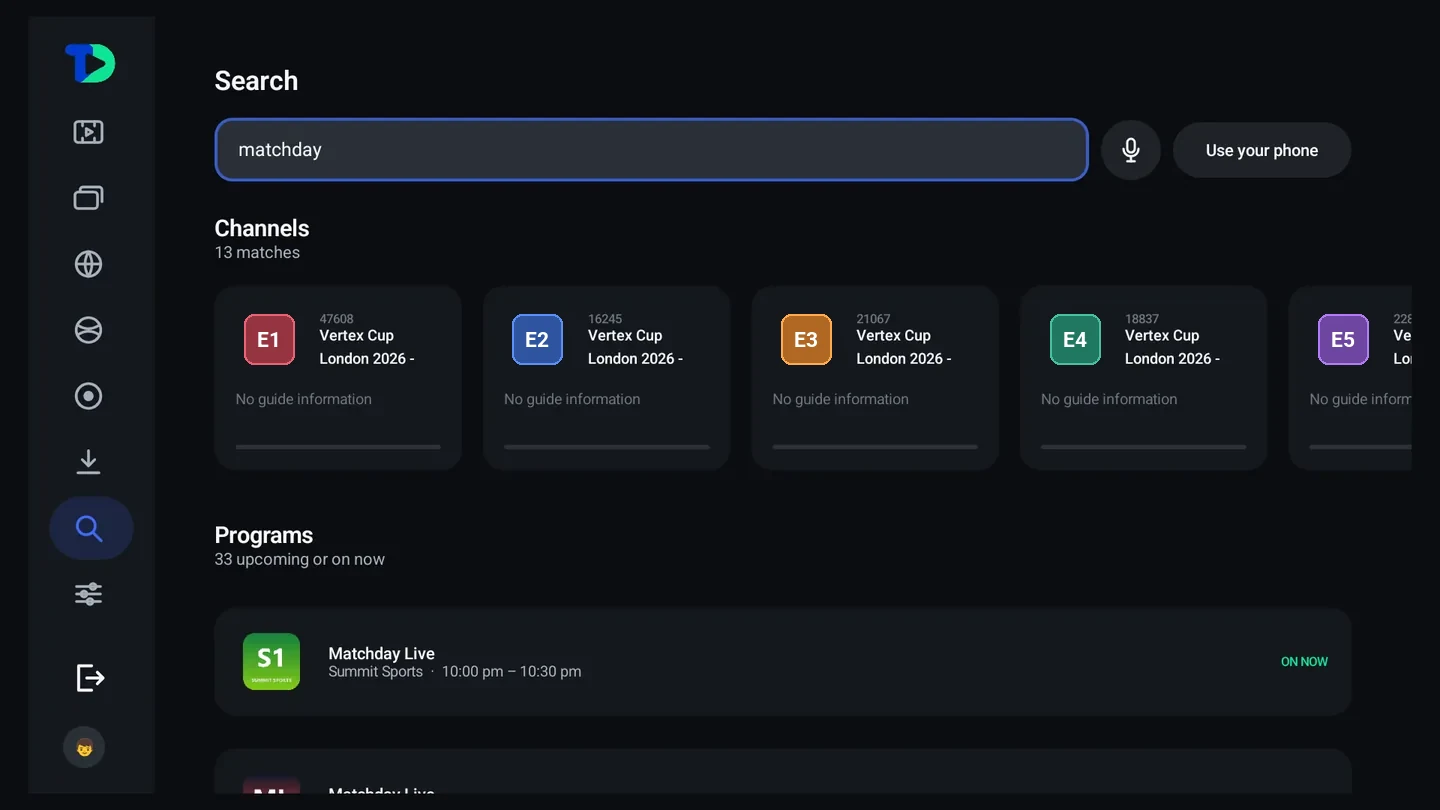Open the E1 Vertex Cup channel card
The height and width of the screenshot is (810, 1440).
(x=338, y=378)
